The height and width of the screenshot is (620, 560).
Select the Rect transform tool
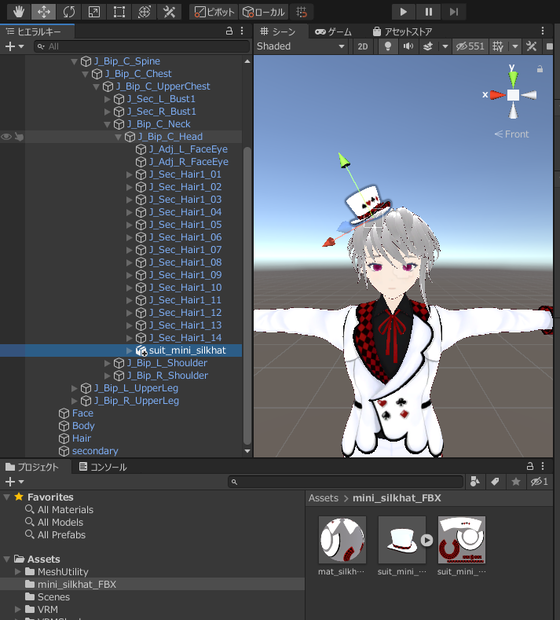pos(119,12)
